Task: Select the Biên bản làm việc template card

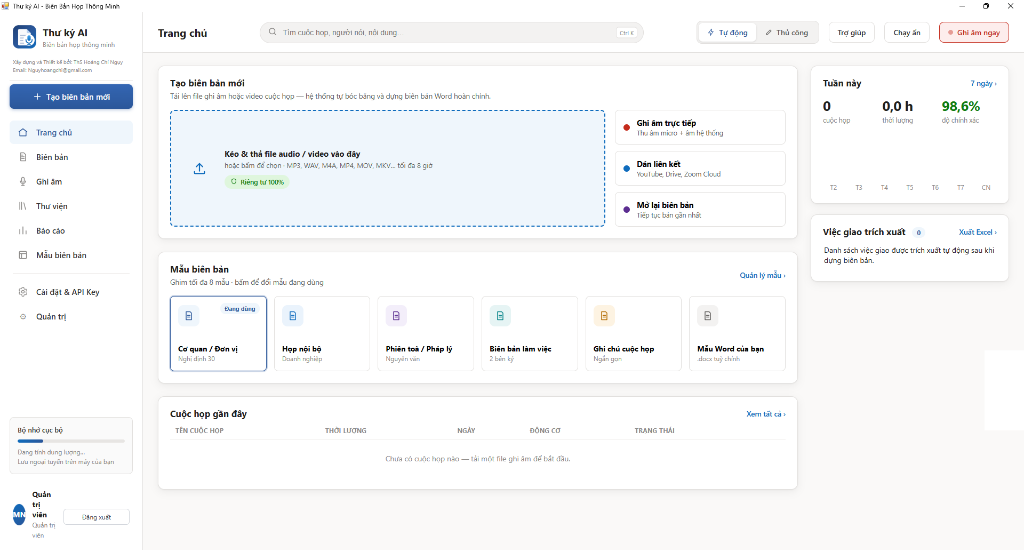Action: click(x=530, y=334)
